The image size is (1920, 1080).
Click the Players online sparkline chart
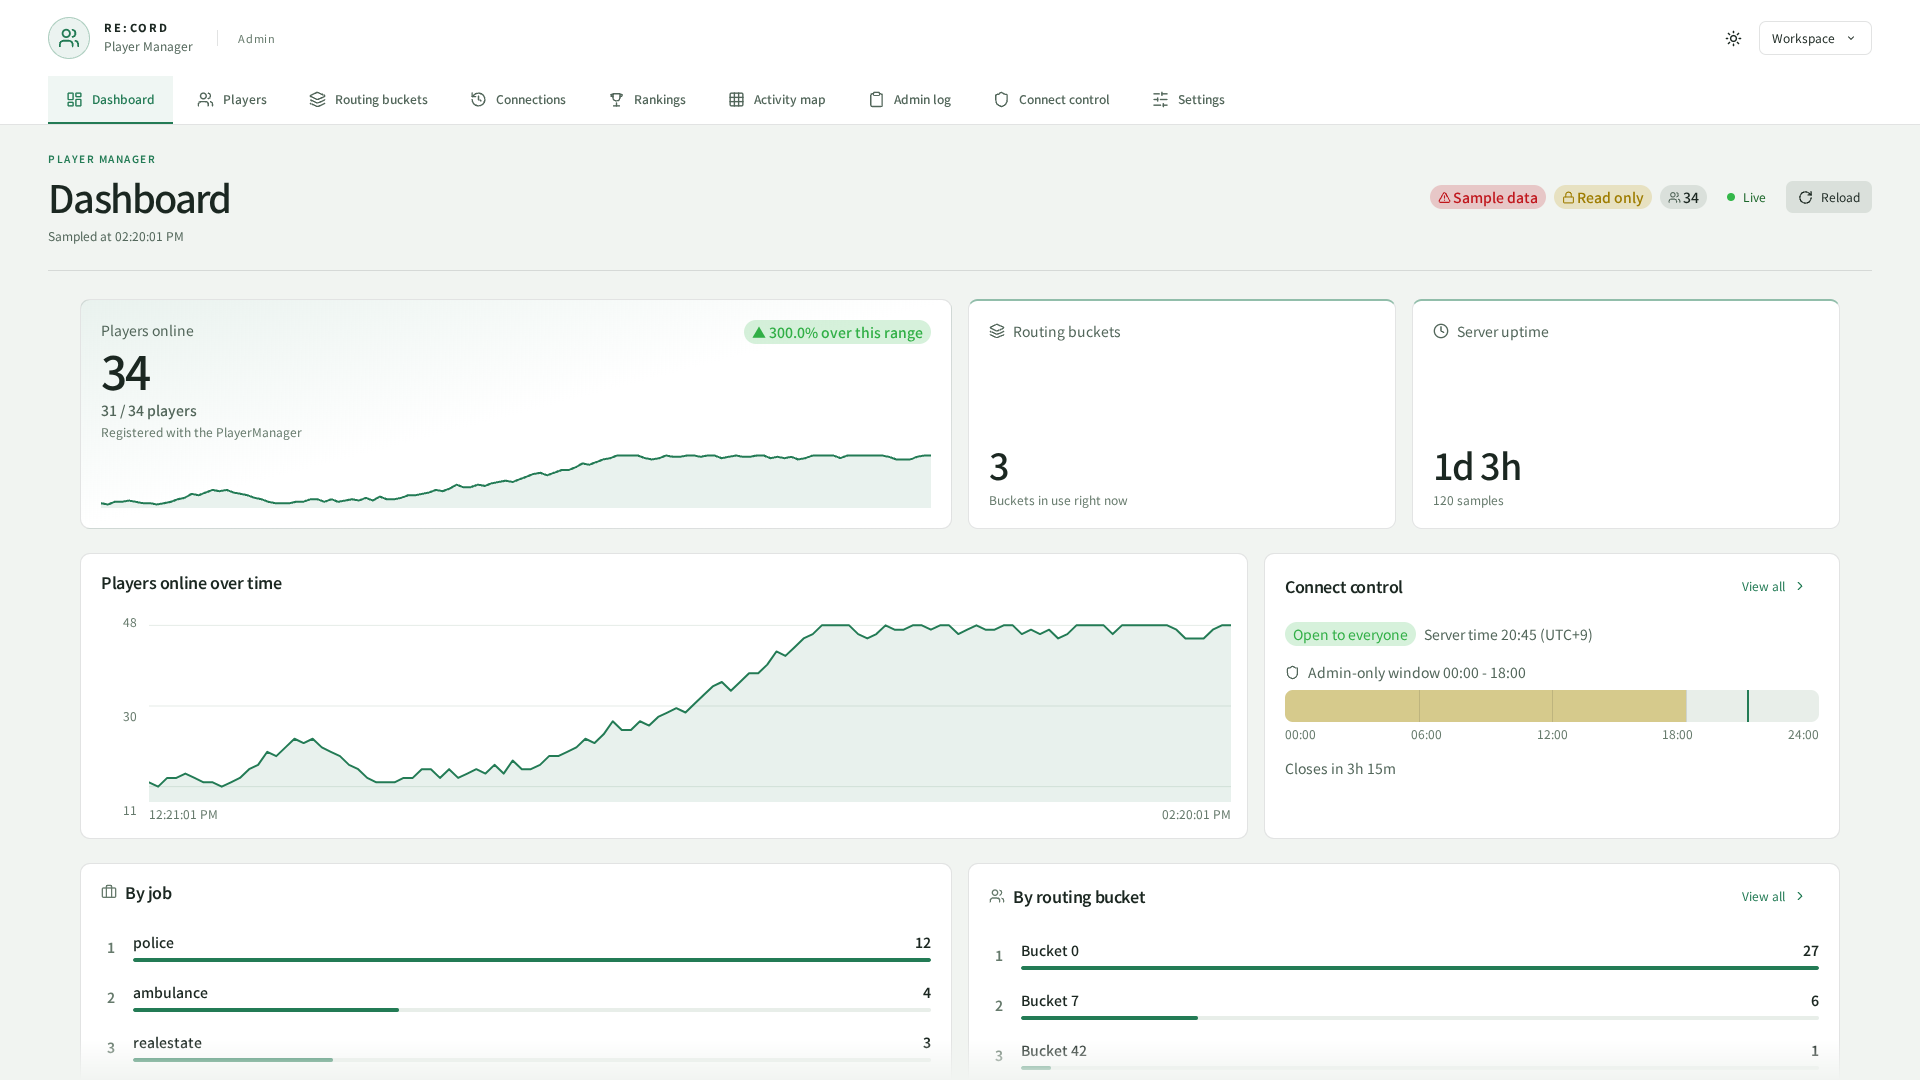516,481
